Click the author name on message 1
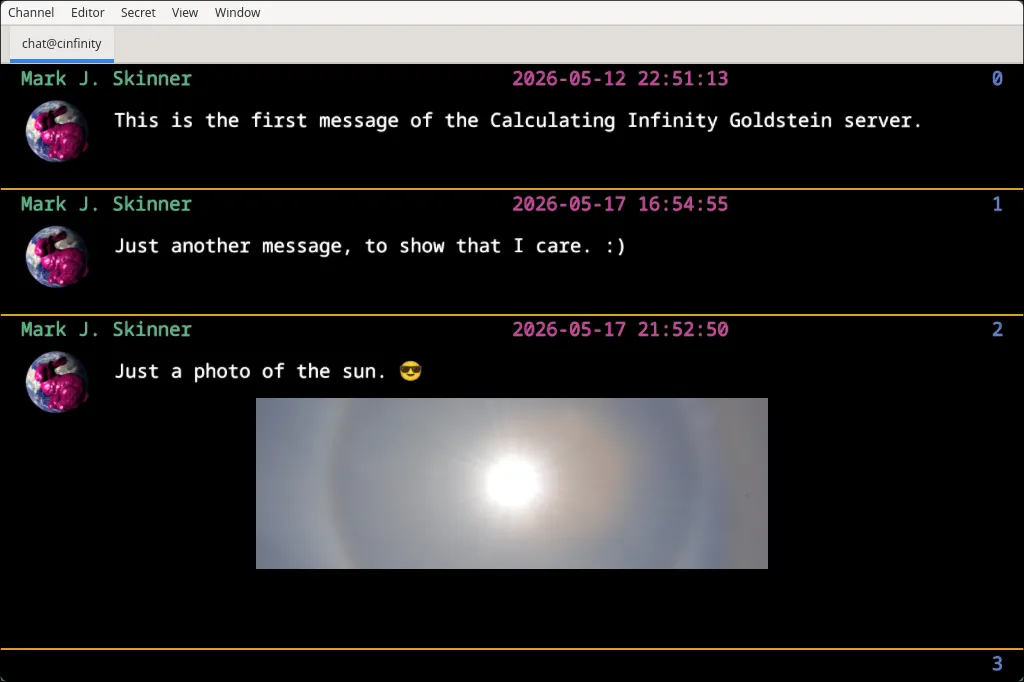The image size is (1024, 682). coord(106,204)
